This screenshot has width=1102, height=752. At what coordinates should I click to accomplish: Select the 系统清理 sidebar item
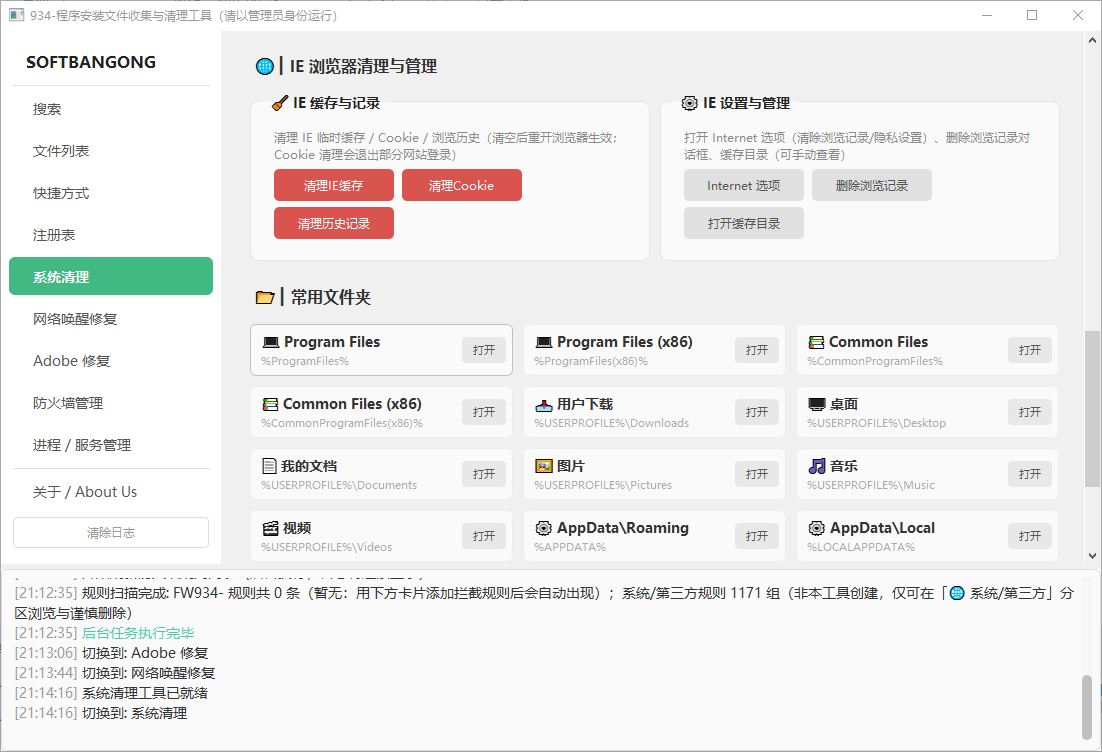[x=111, y=276]
